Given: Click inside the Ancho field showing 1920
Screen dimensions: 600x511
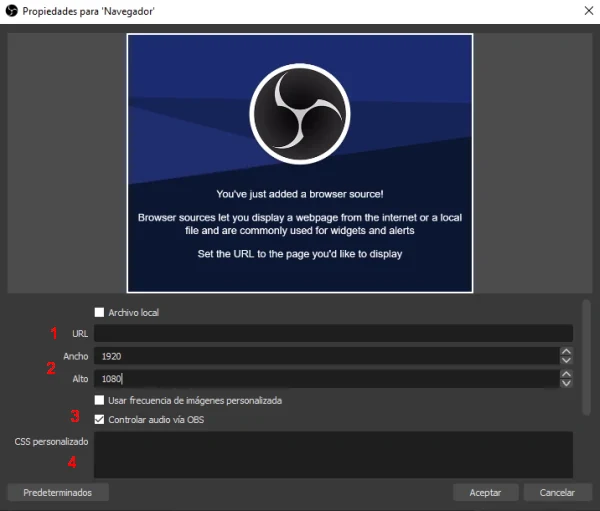Looking at the screenshot, I should tap(325, 356).
